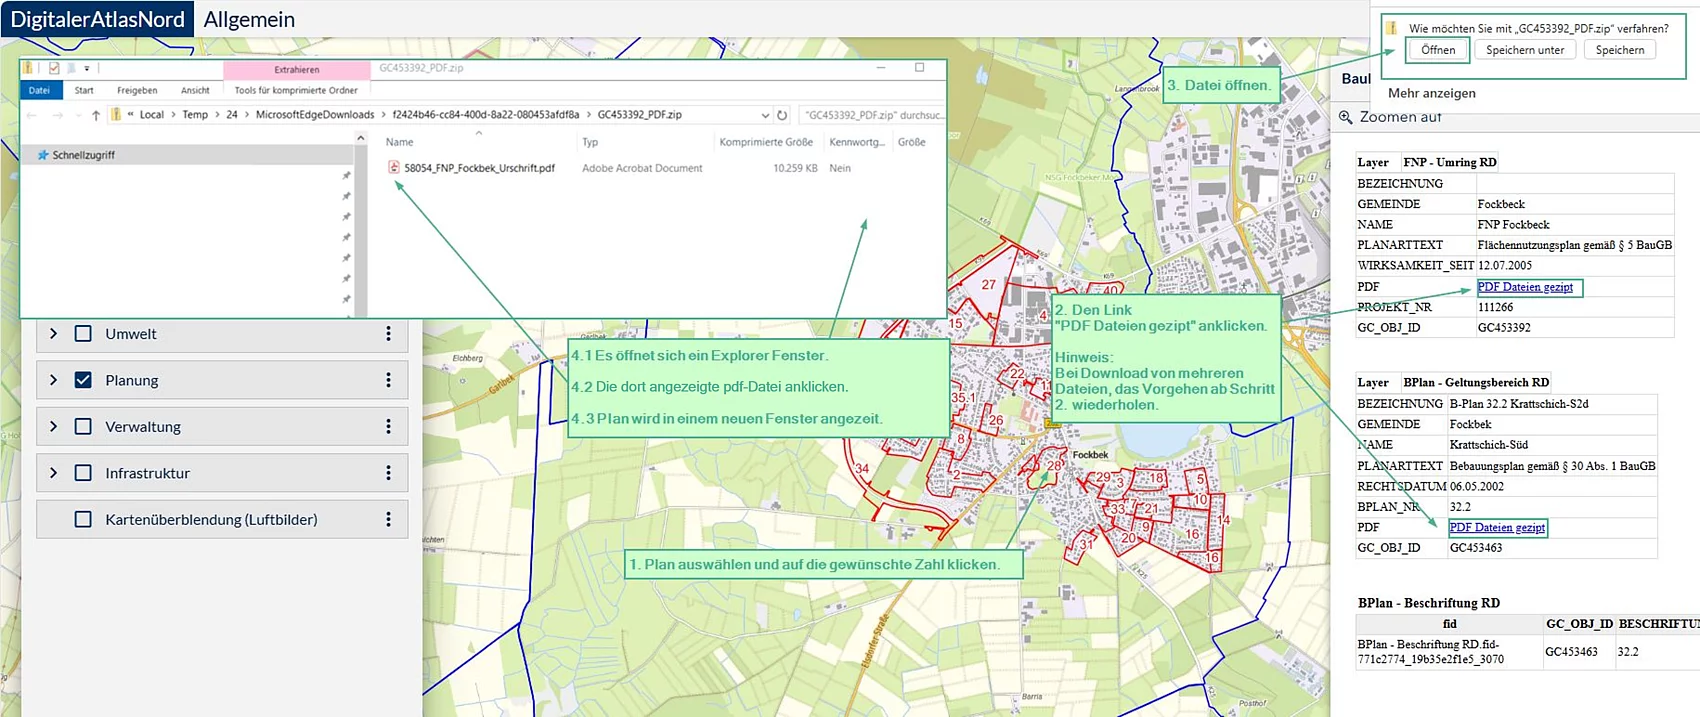The width and height of the screenshot is (1700, 717).
Task: Enable the Kartenüberblendung (Luftbilder) checkbox
Action: pyautogui.click(x=83, y=520)
